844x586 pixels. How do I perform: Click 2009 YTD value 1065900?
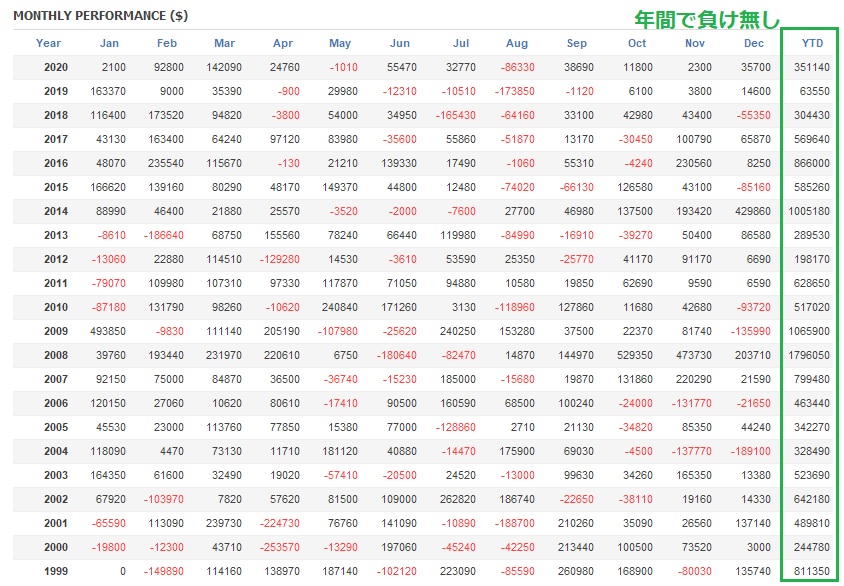(x=809, y=331)
